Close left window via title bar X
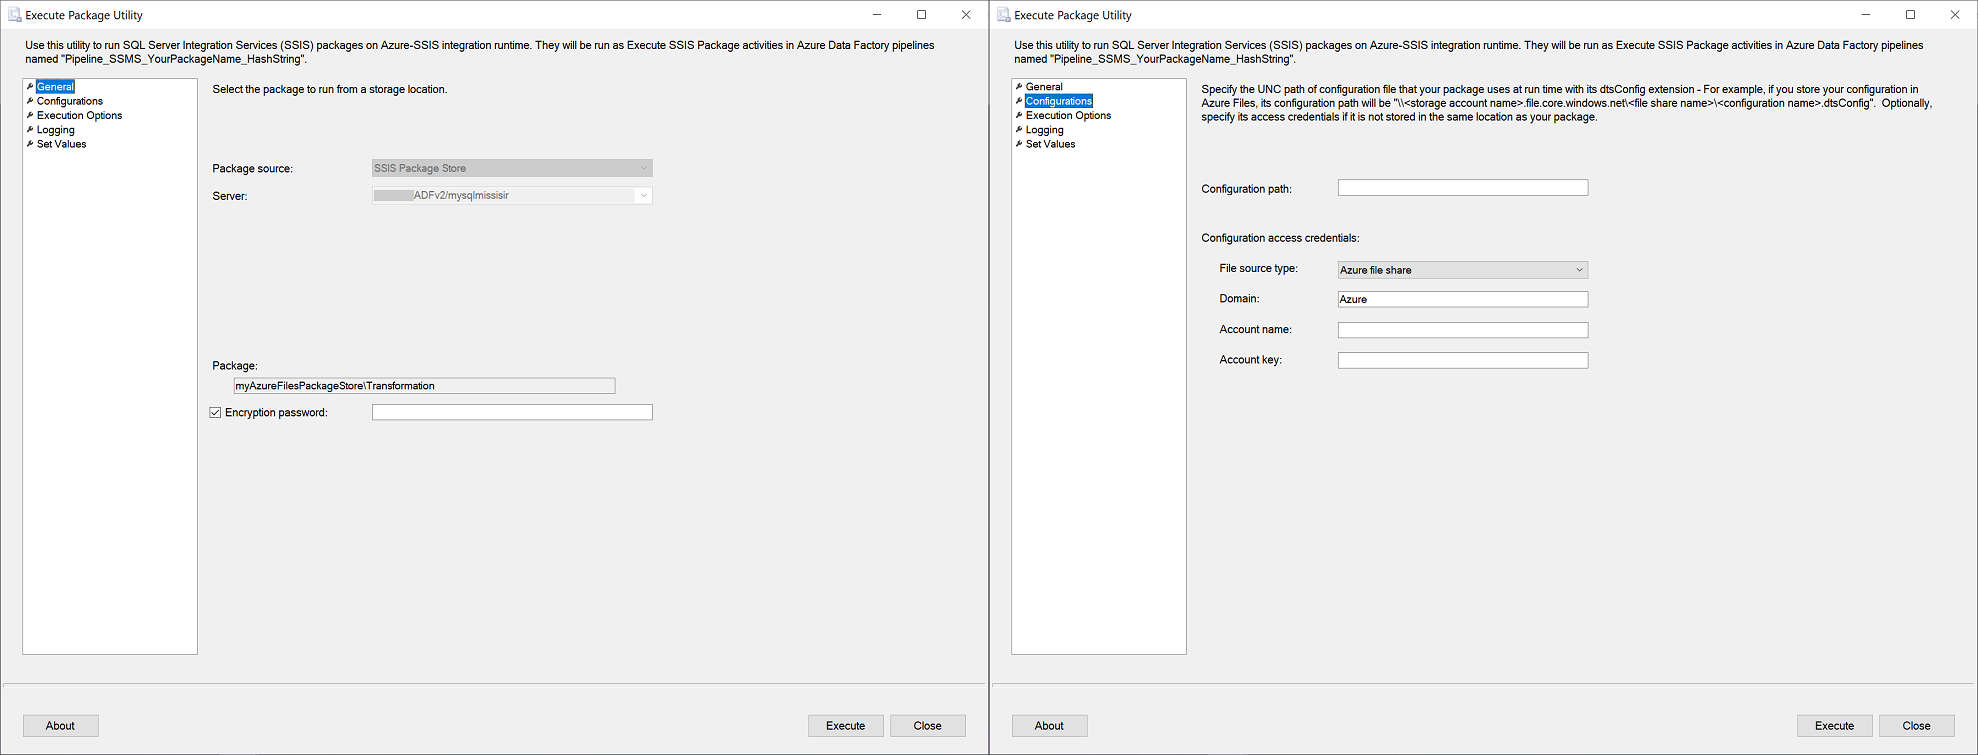Screen dimensions: 1978x755 pyautogui.click(x=966, y=15)
